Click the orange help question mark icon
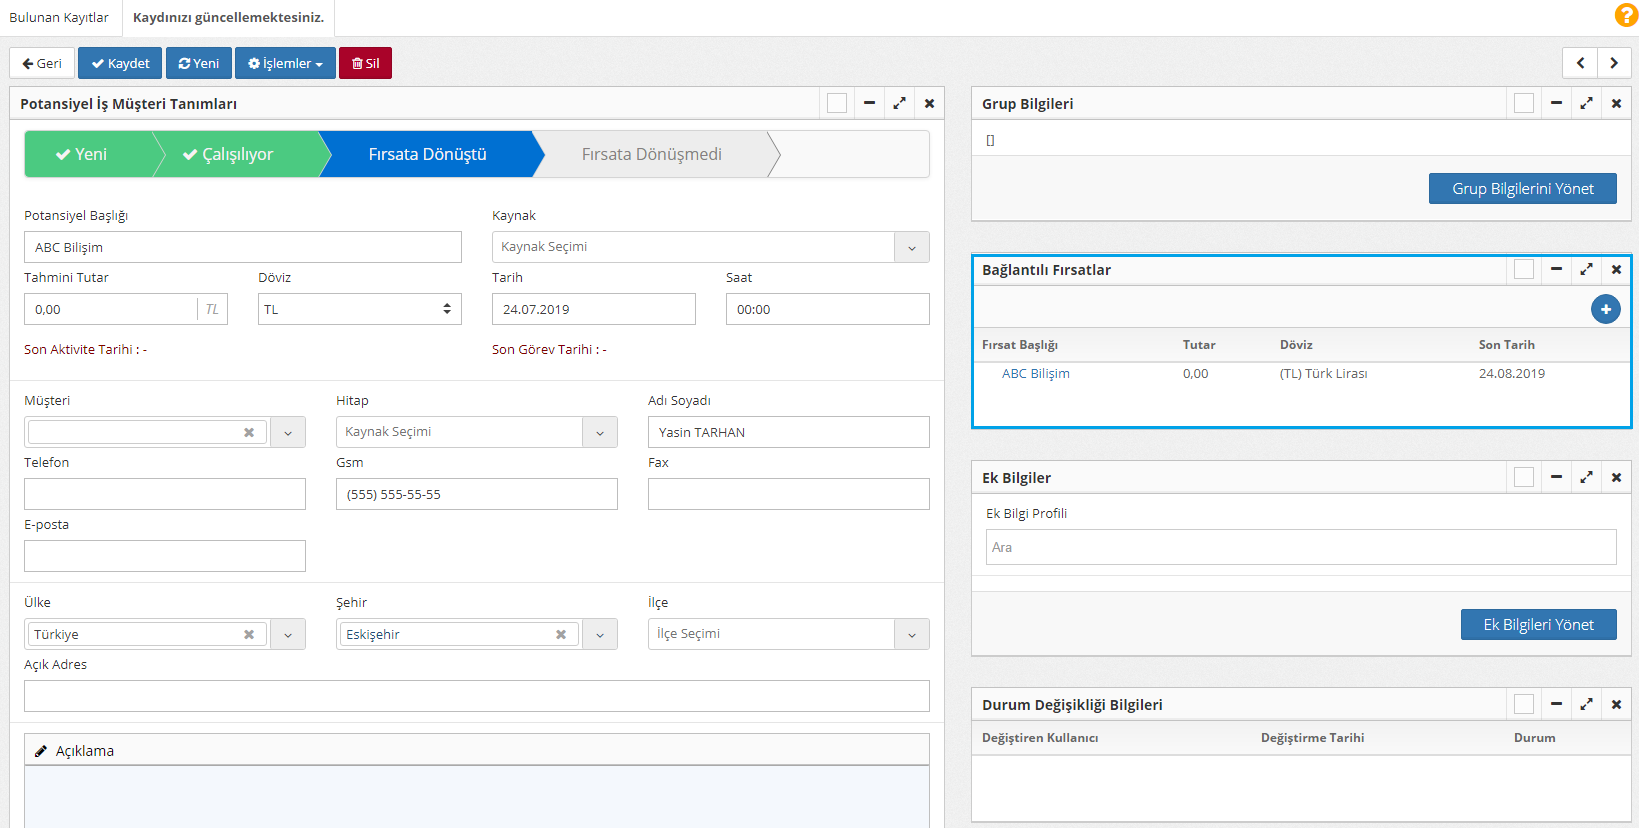Screen dimensions: 1639x828 1626,15
